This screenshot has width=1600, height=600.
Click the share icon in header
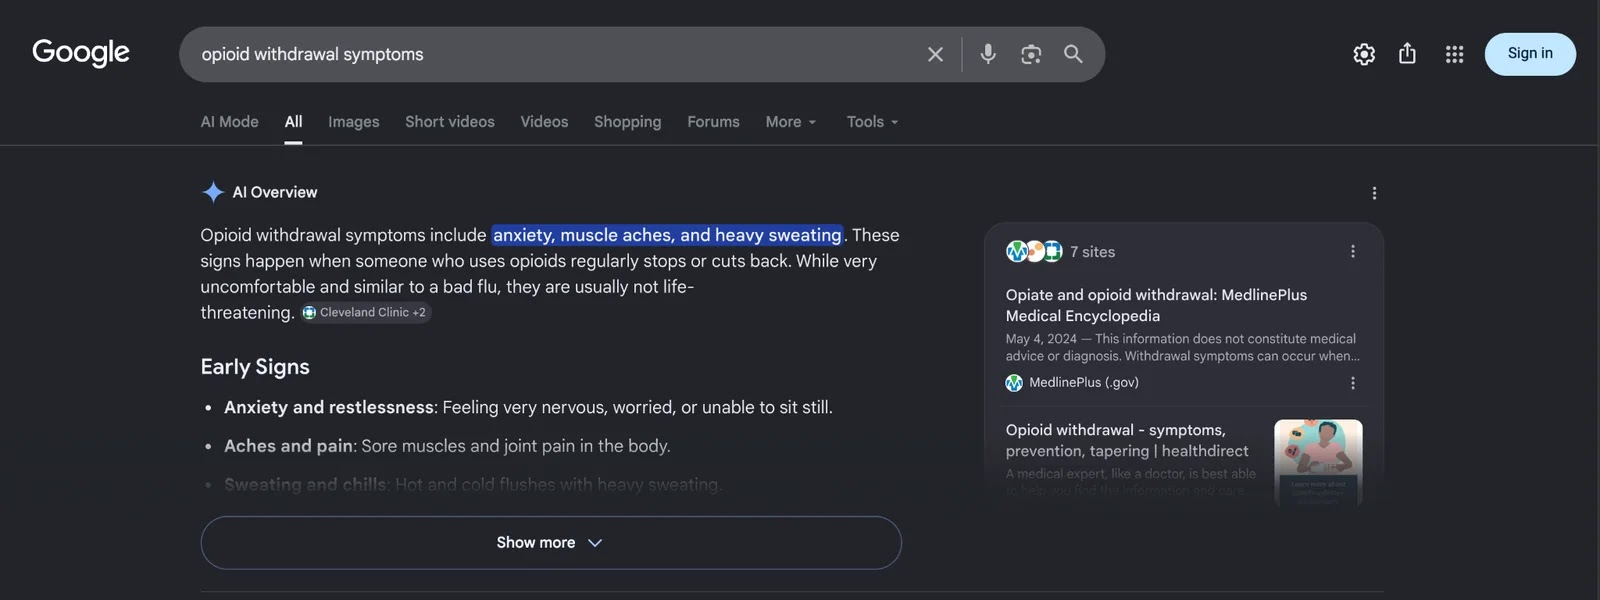click(x=1407, y=54)
